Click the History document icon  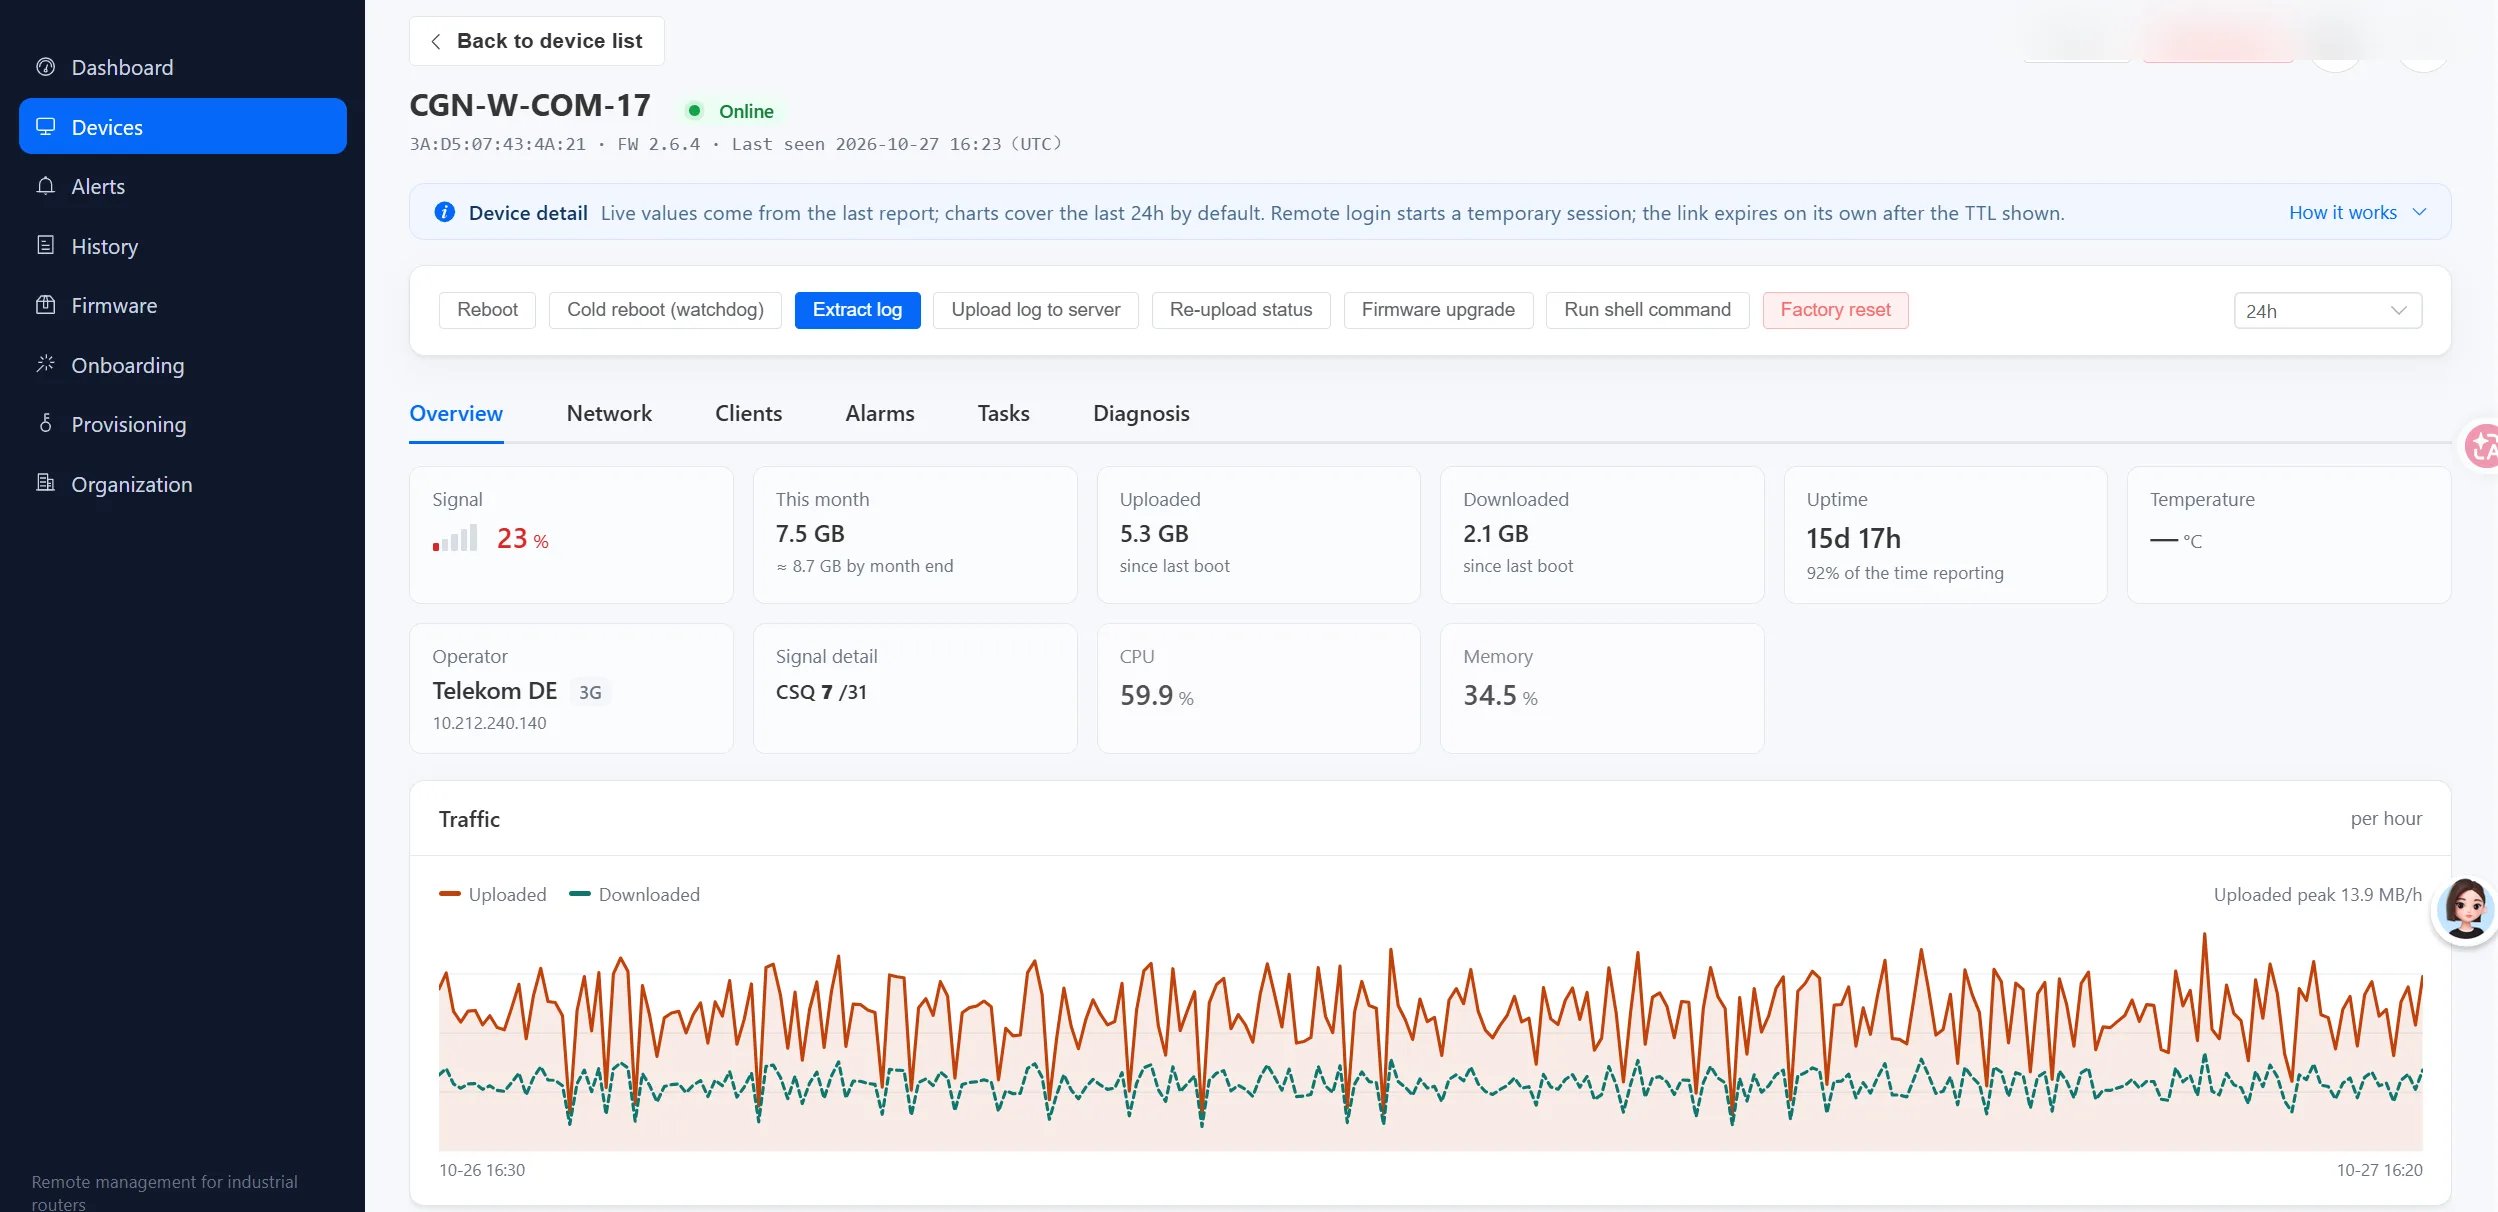pos(45,245)
